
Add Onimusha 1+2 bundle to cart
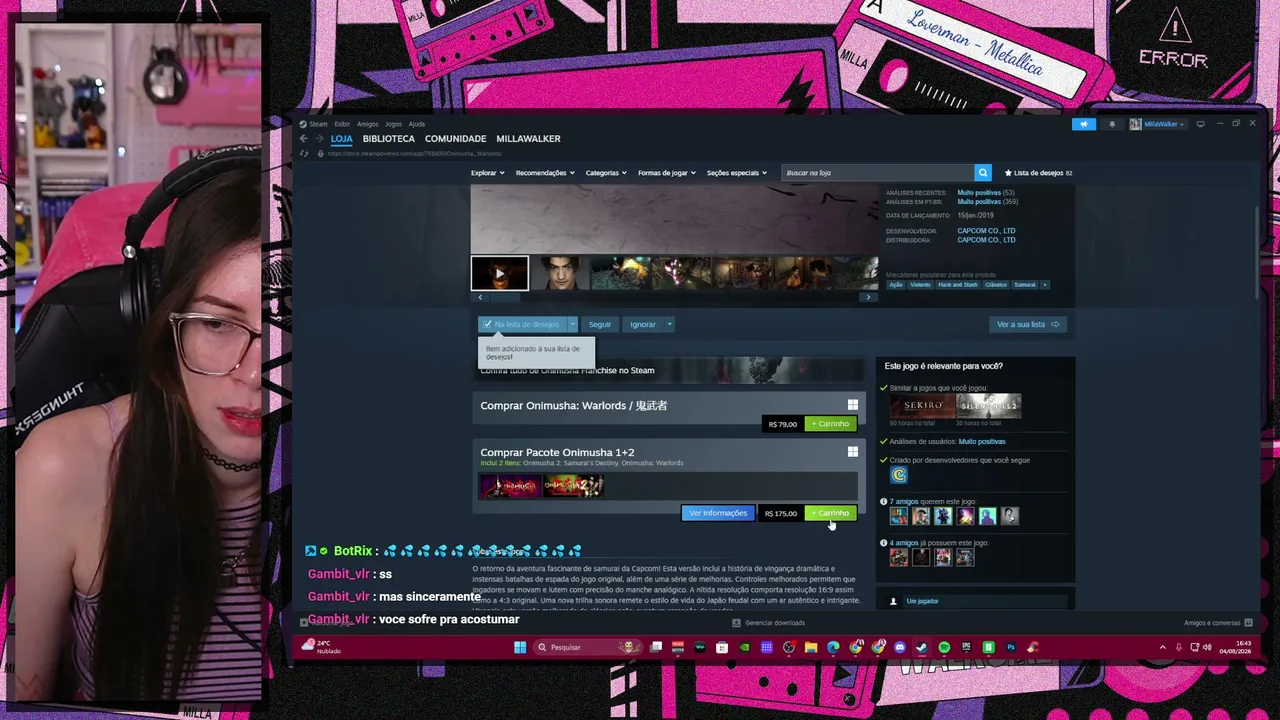(x=831, y=513)
